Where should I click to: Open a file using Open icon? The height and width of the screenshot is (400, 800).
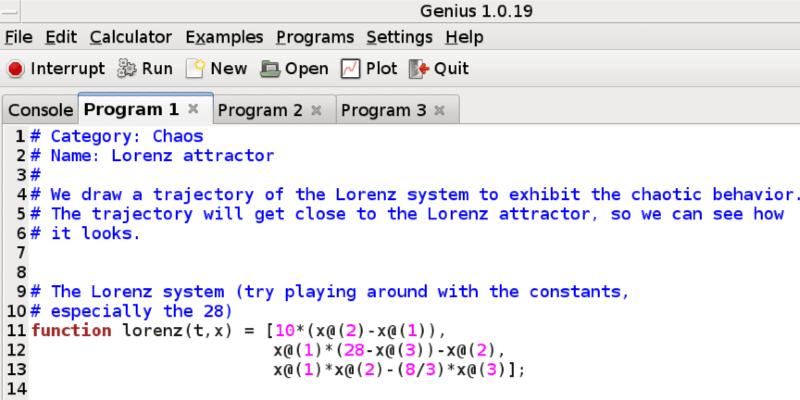point(270,69)
